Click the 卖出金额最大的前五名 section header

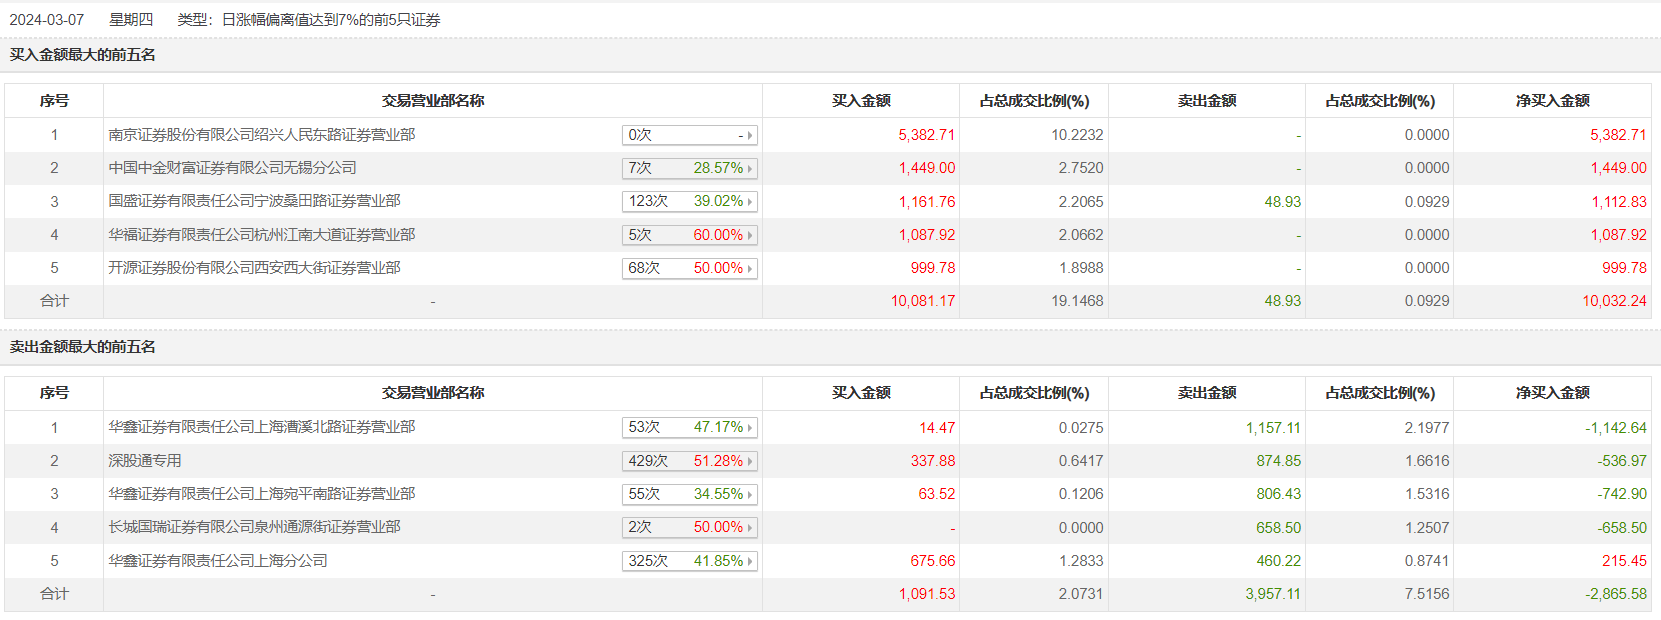click(83, 347)
